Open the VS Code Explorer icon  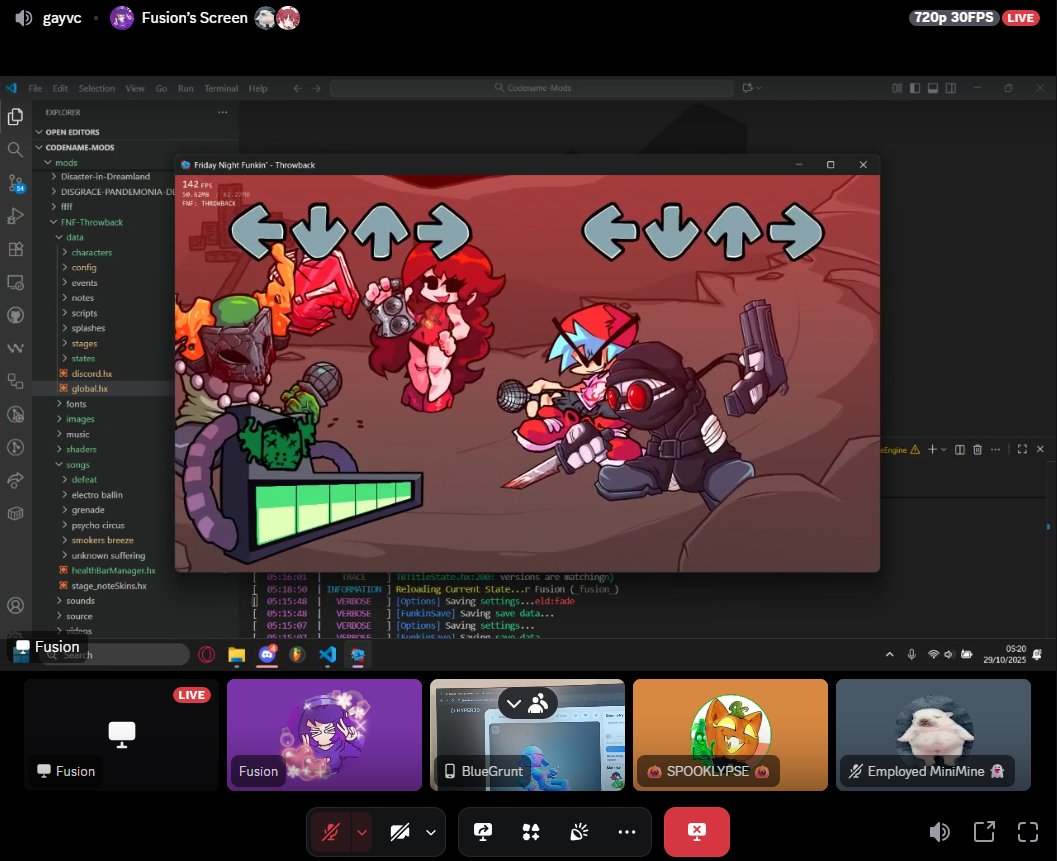pos(16,117)
